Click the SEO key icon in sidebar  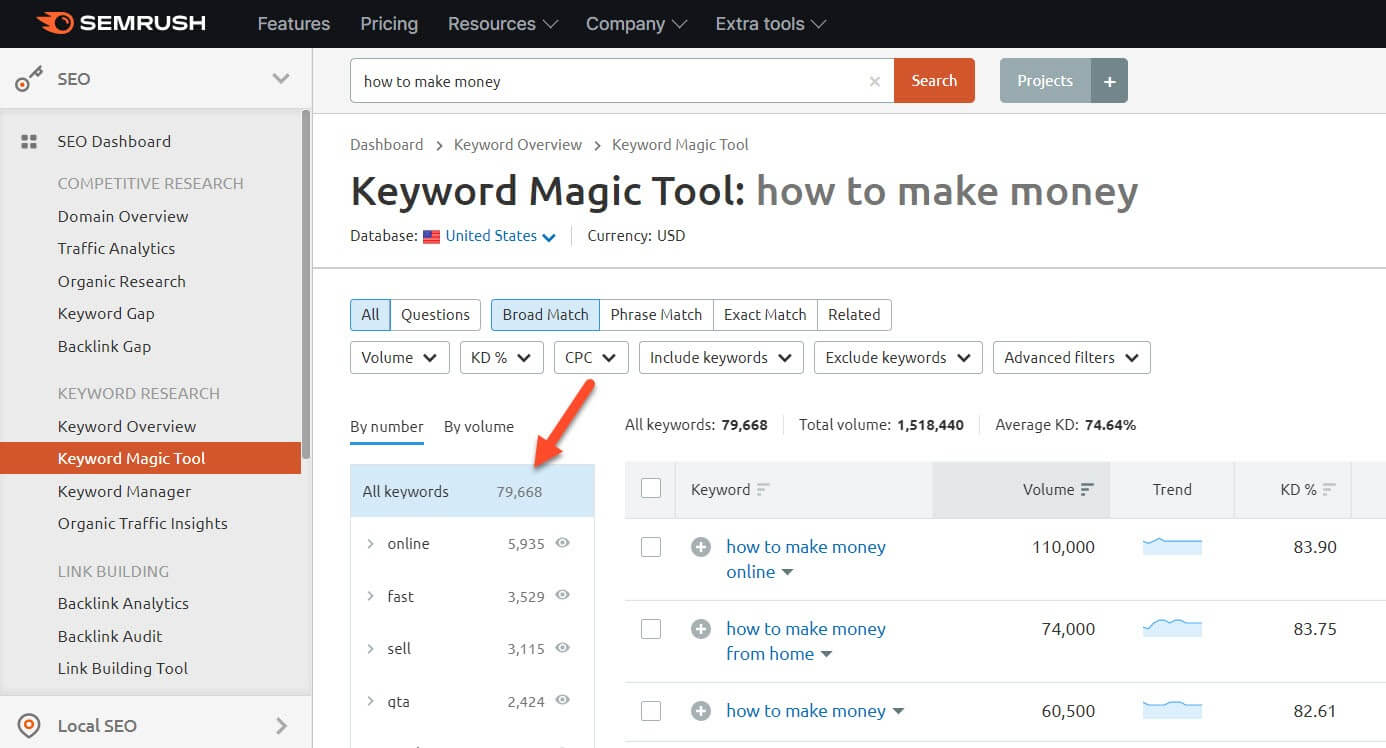(29, 79)
